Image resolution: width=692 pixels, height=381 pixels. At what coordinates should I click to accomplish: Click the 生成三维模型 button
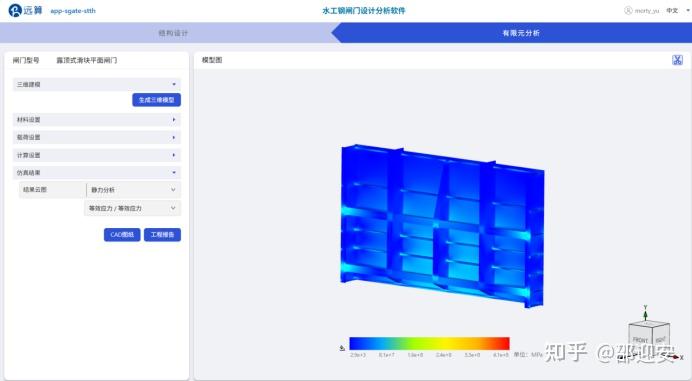point(157,100)
